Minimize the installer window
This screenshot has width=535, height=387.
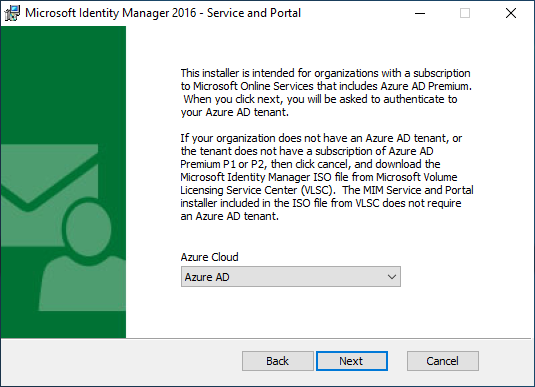420,13
